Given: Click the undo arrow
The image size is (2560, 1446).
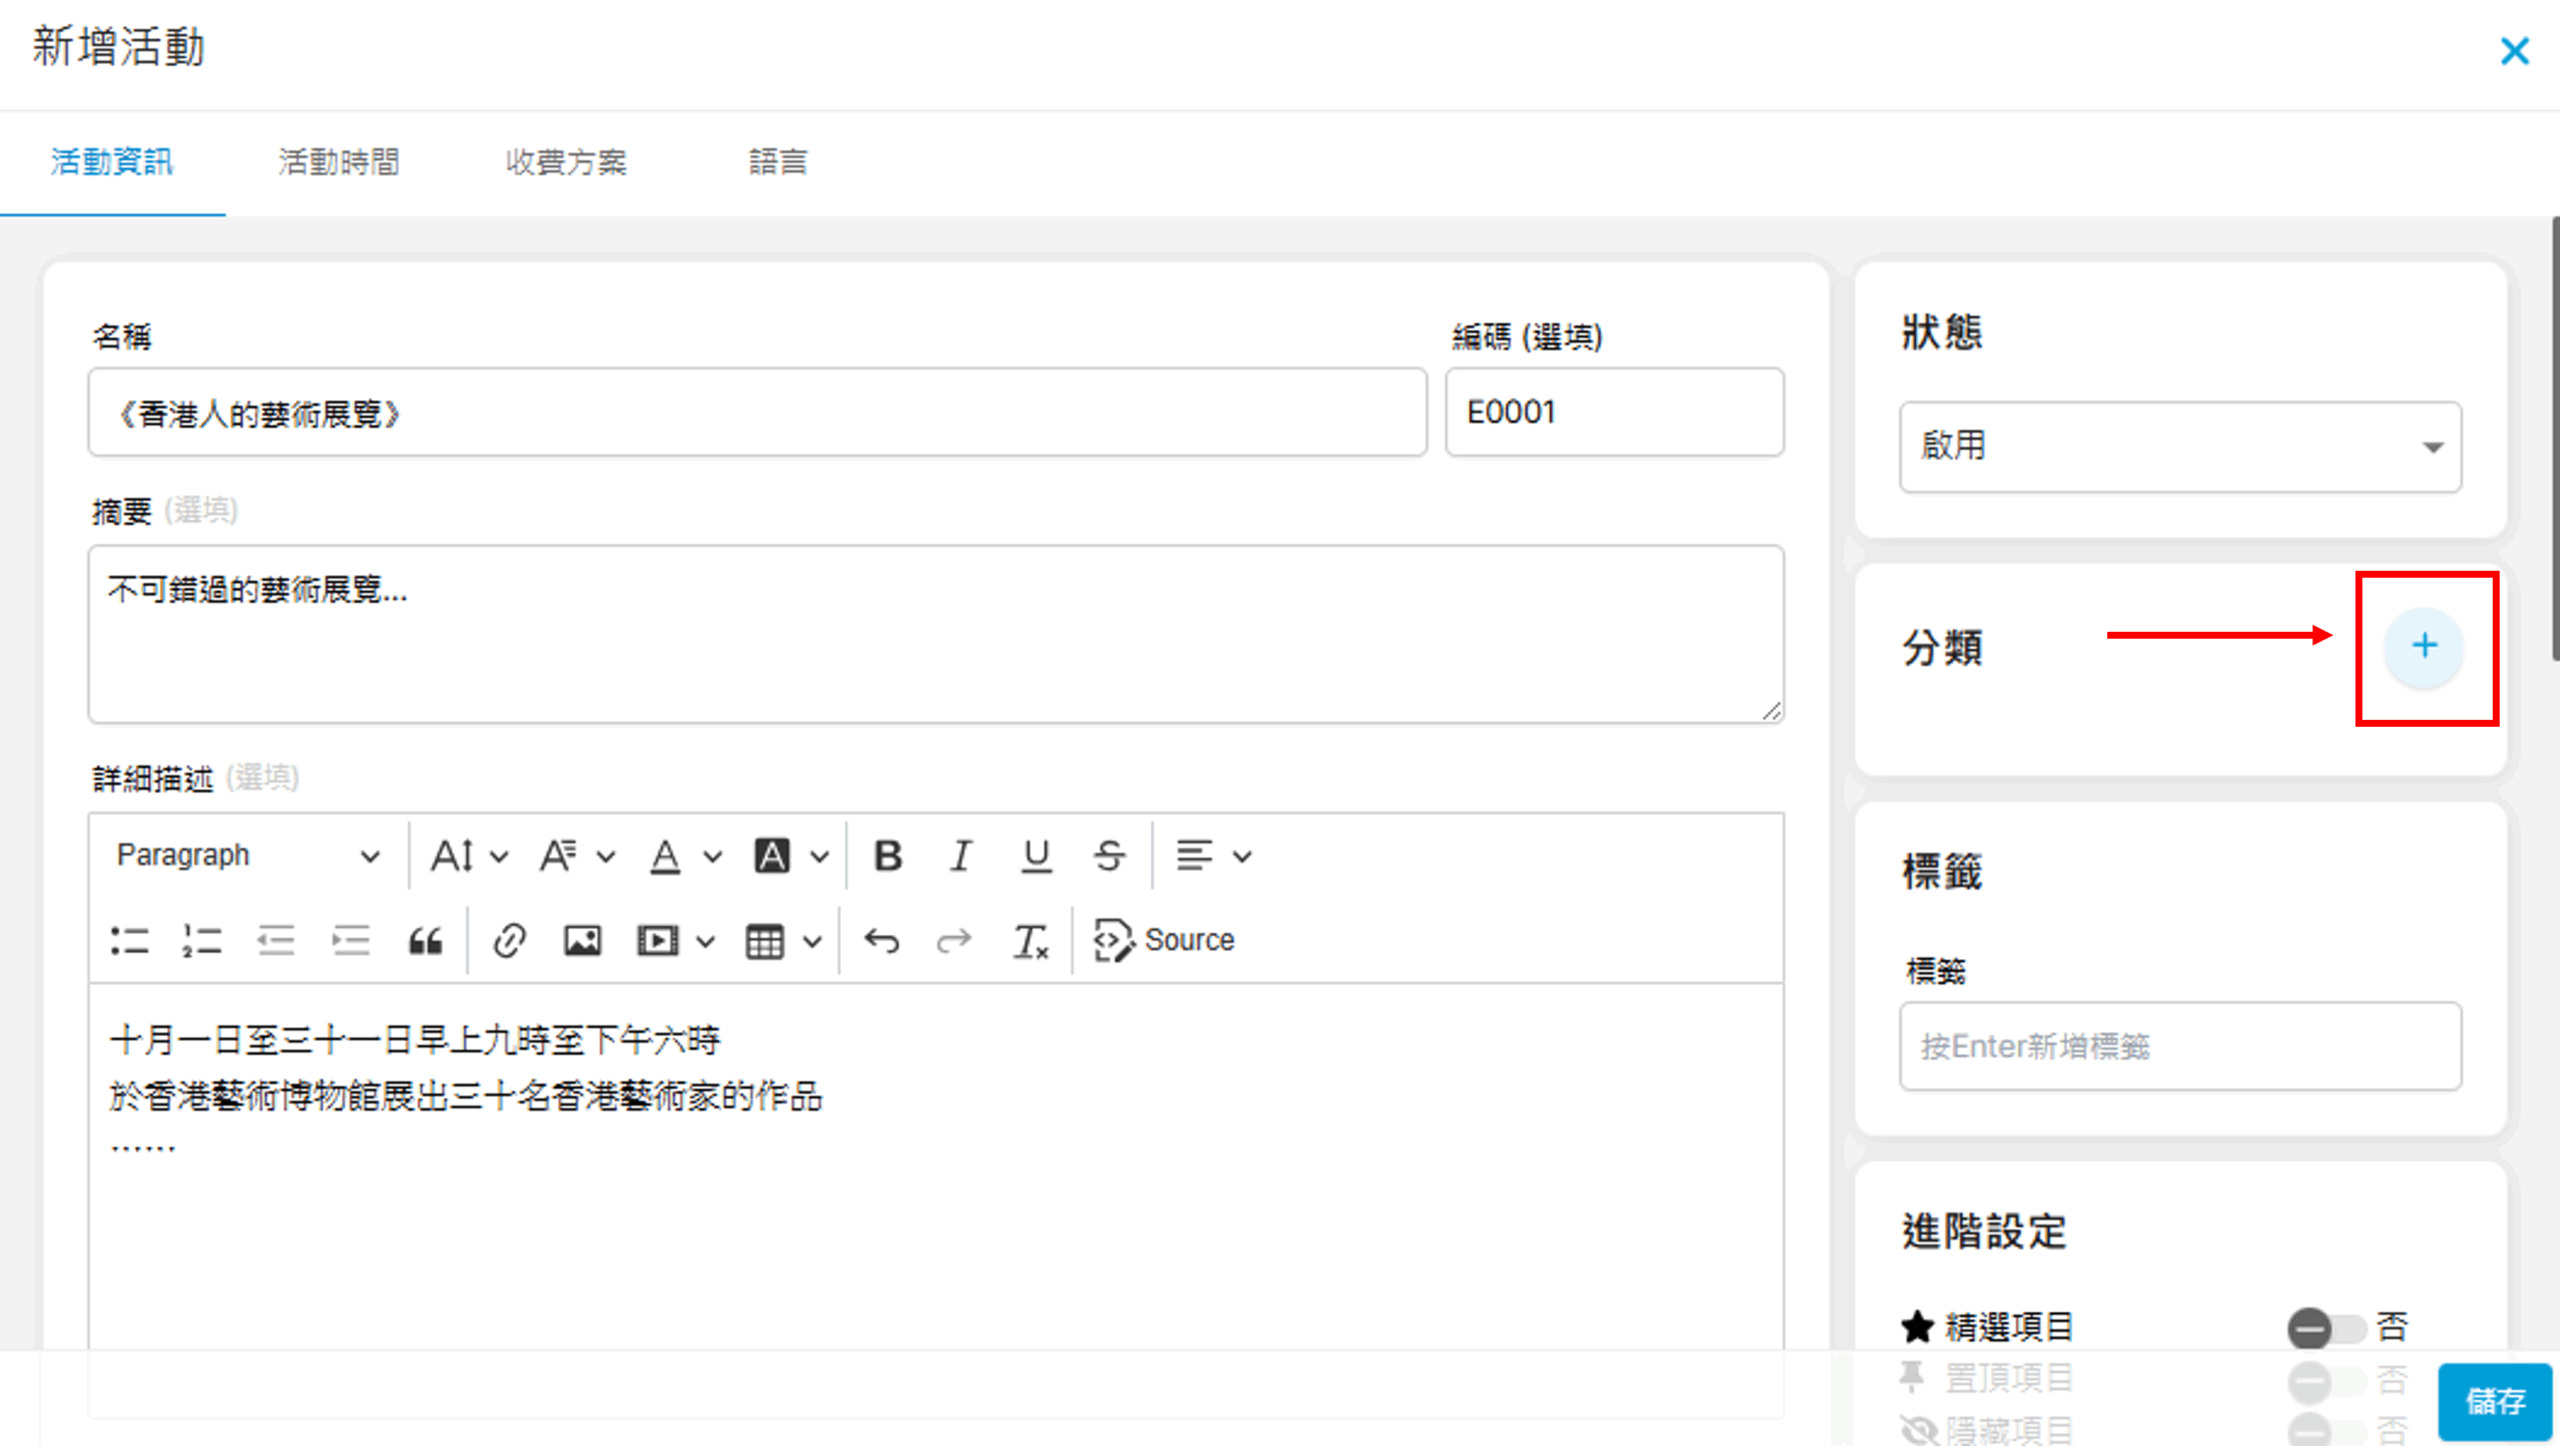Looking at the screenshot, I should point(882,941).
